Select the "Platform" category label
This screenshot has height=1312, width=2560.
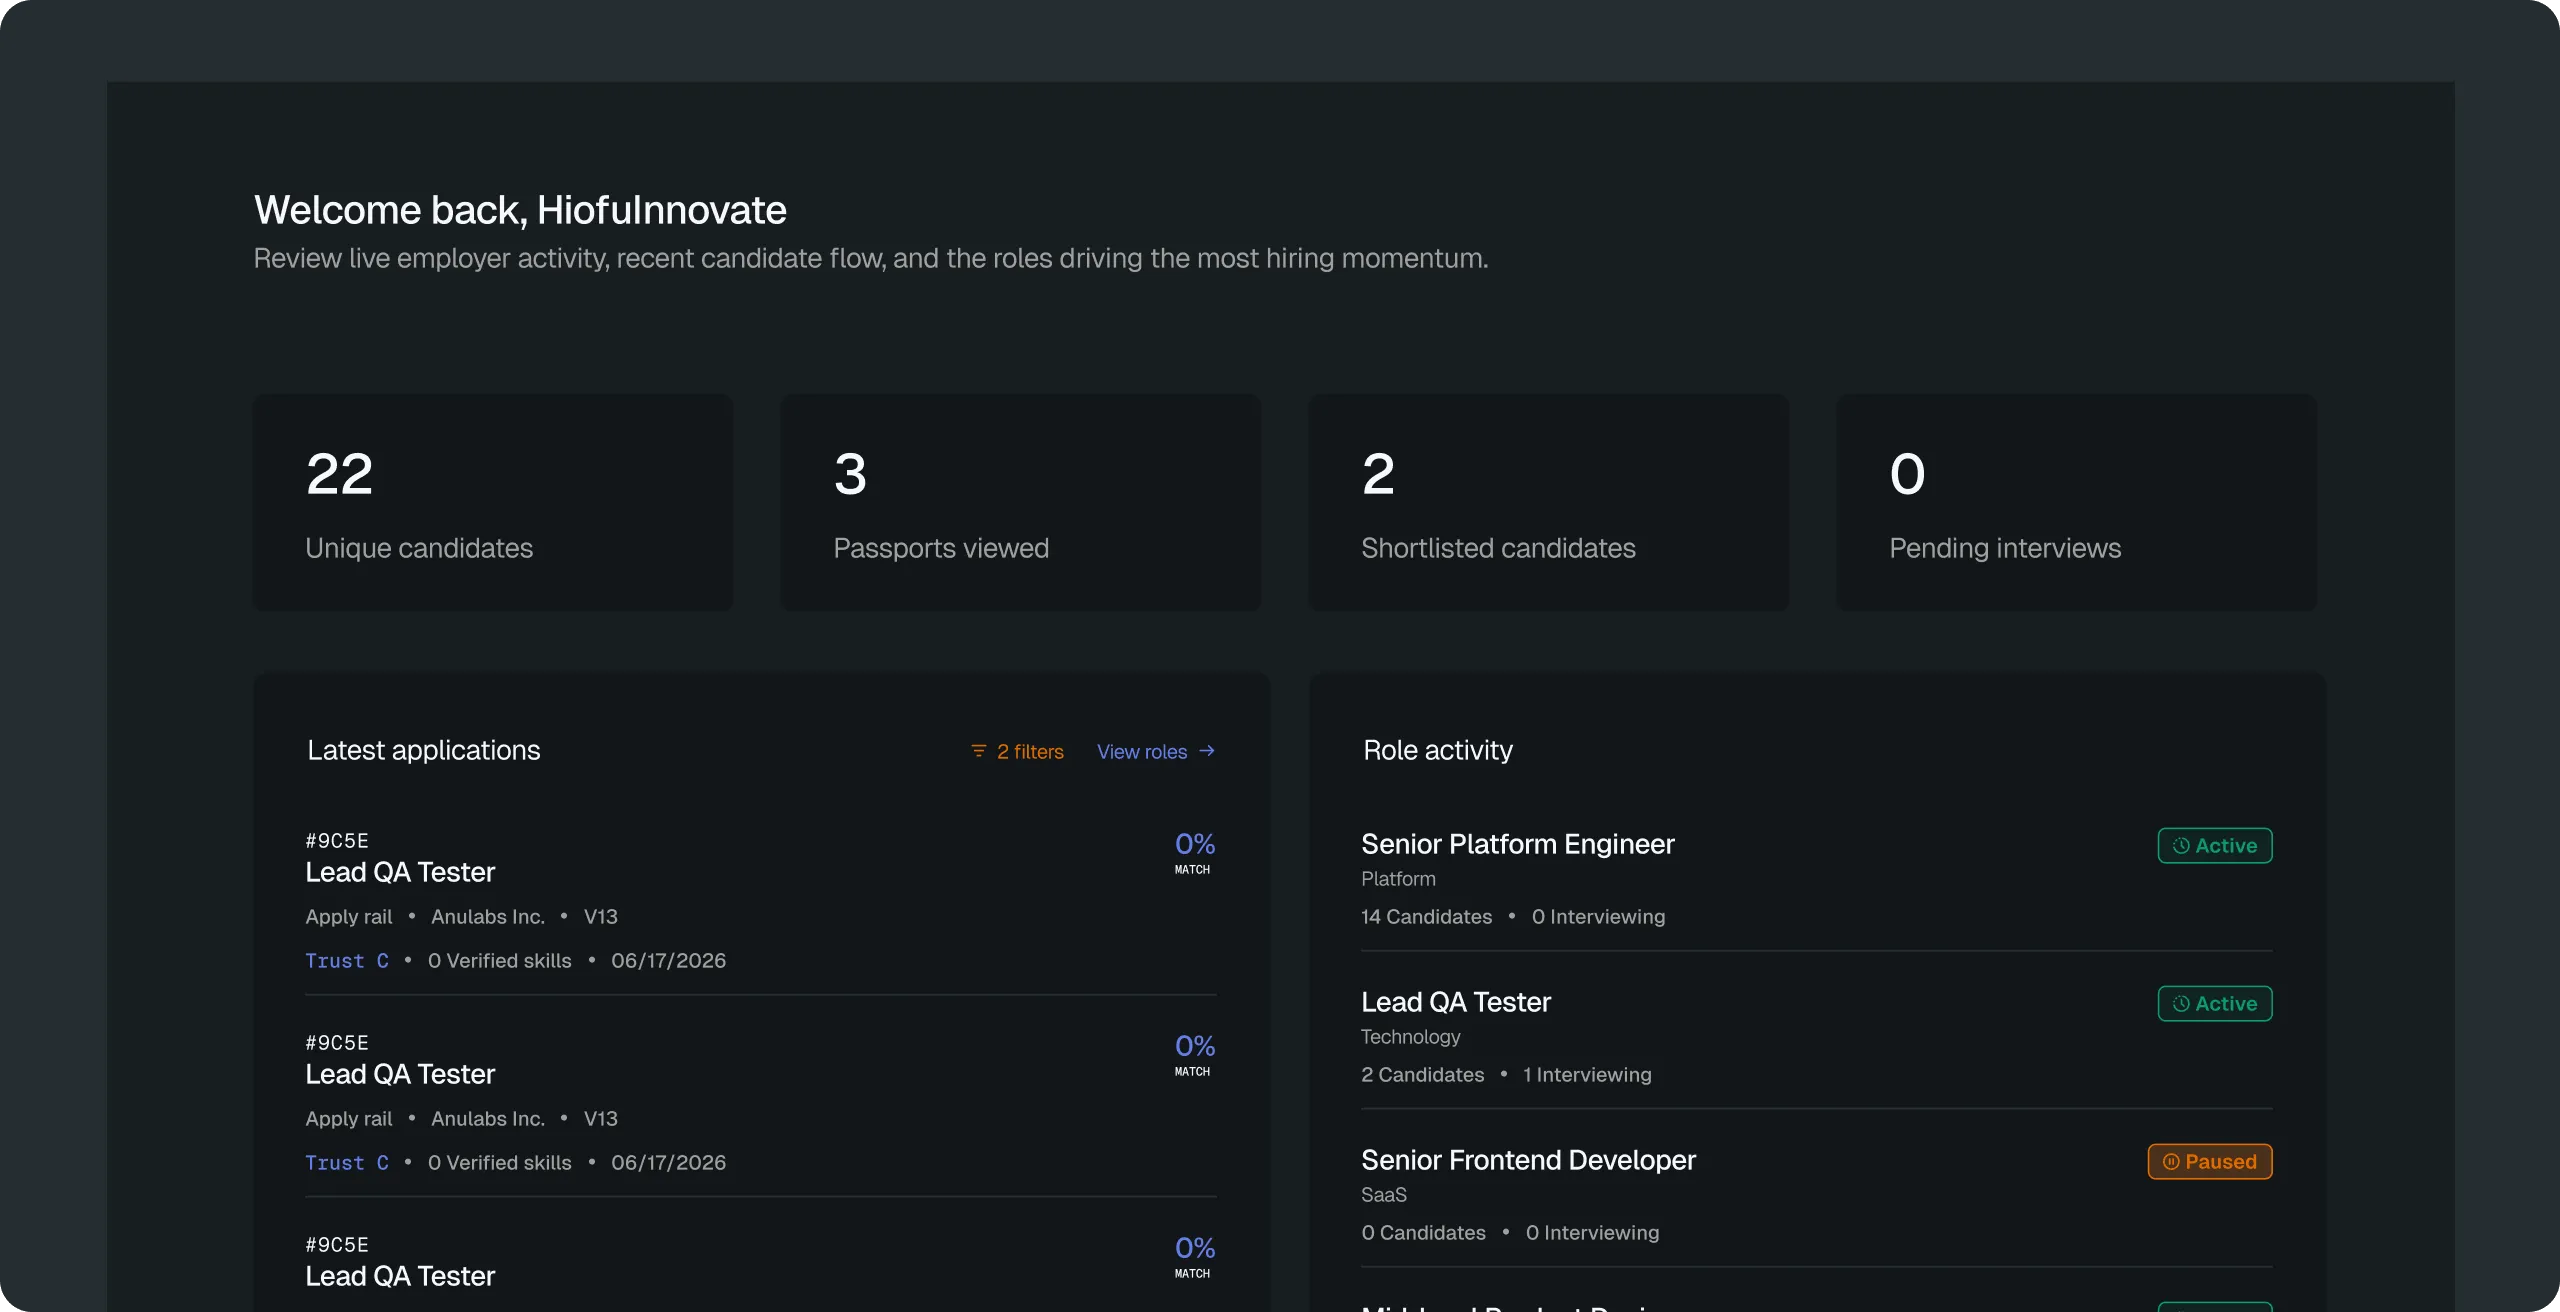tap(1398, 879)
